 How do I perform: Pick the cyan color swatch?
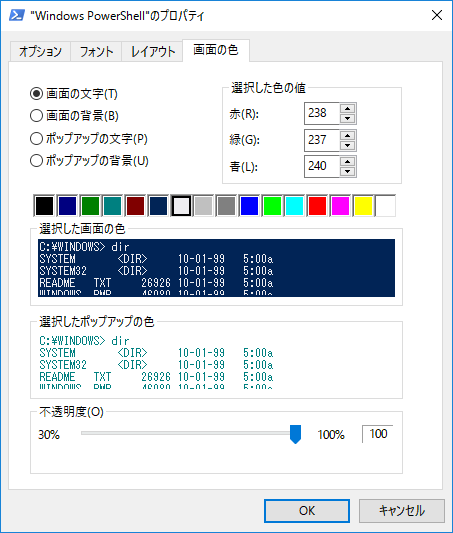click(x=295, y=206)
